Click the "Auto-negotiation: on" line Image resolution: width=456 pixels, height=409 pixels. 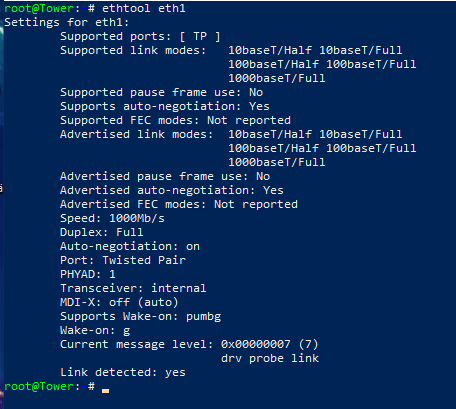click(x=130, y=246)
